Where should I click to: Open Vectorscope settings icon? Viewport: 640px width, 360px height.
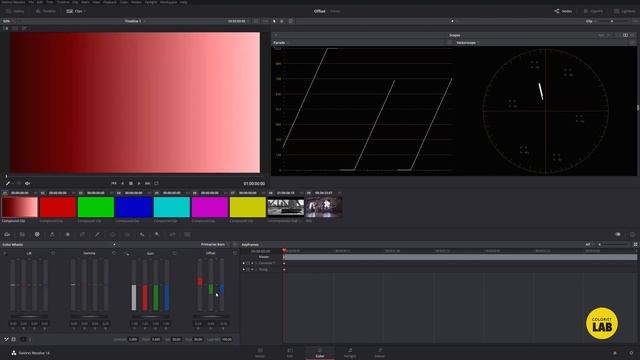632,42
